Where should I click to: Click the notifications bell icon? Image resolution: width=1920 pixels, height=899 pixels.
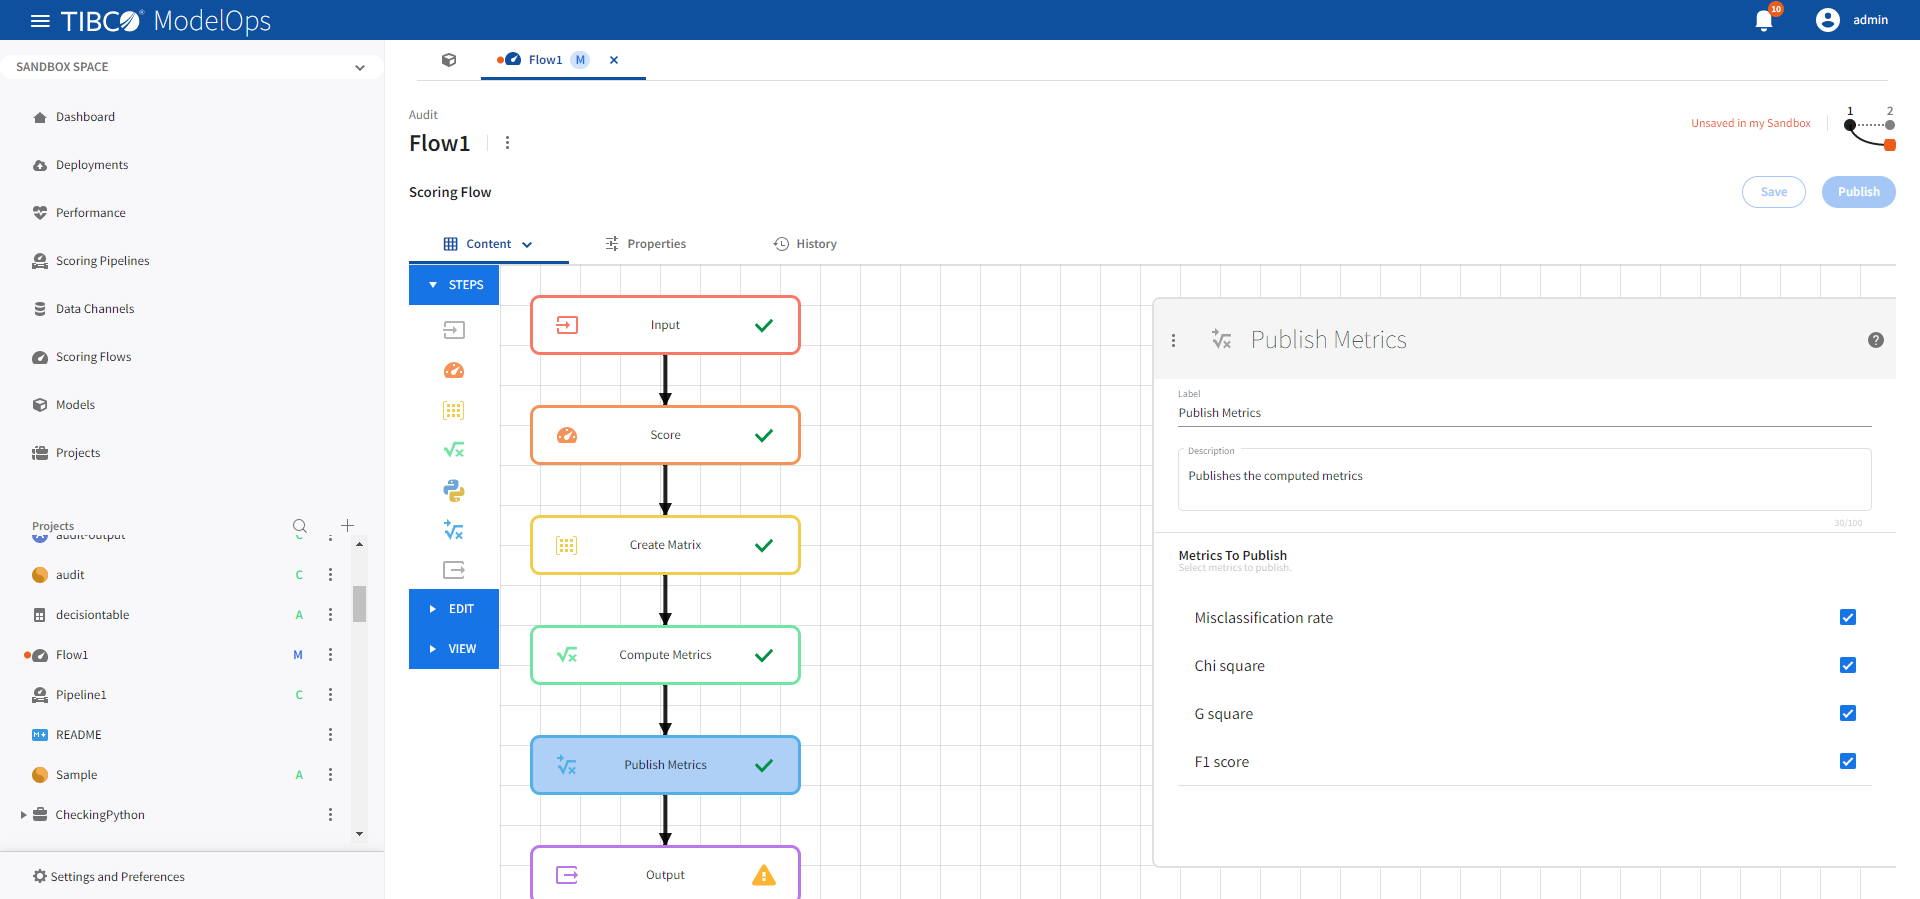(x=1764, y=21)
